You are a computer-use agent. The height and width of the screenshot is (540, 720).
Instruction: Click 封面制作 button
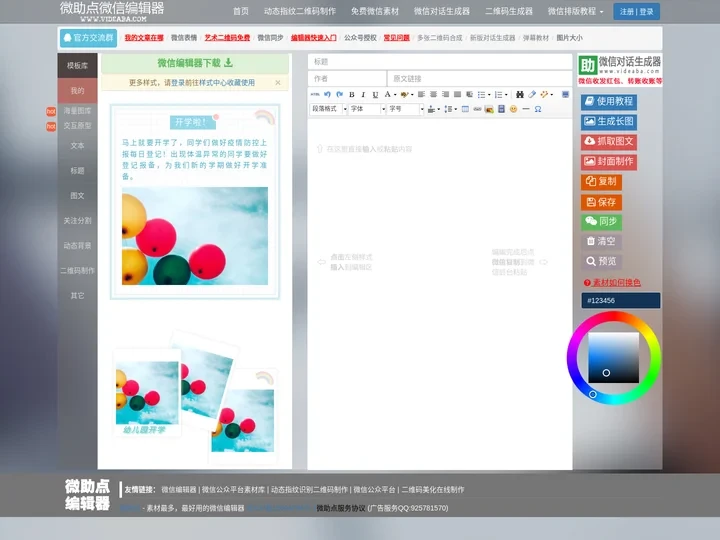tap(609, 162)
